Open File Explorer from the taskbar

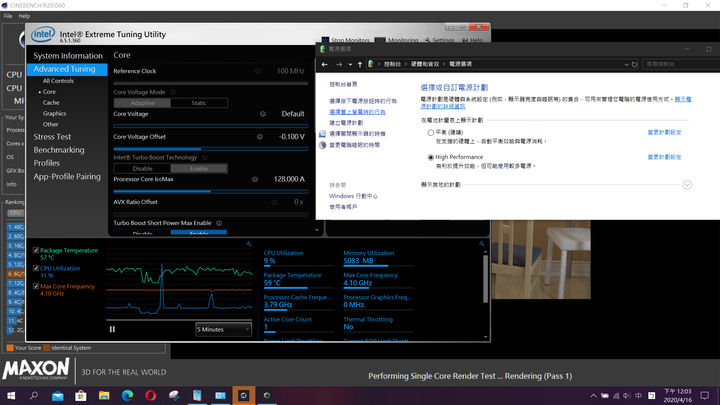[x=104, y=395]
